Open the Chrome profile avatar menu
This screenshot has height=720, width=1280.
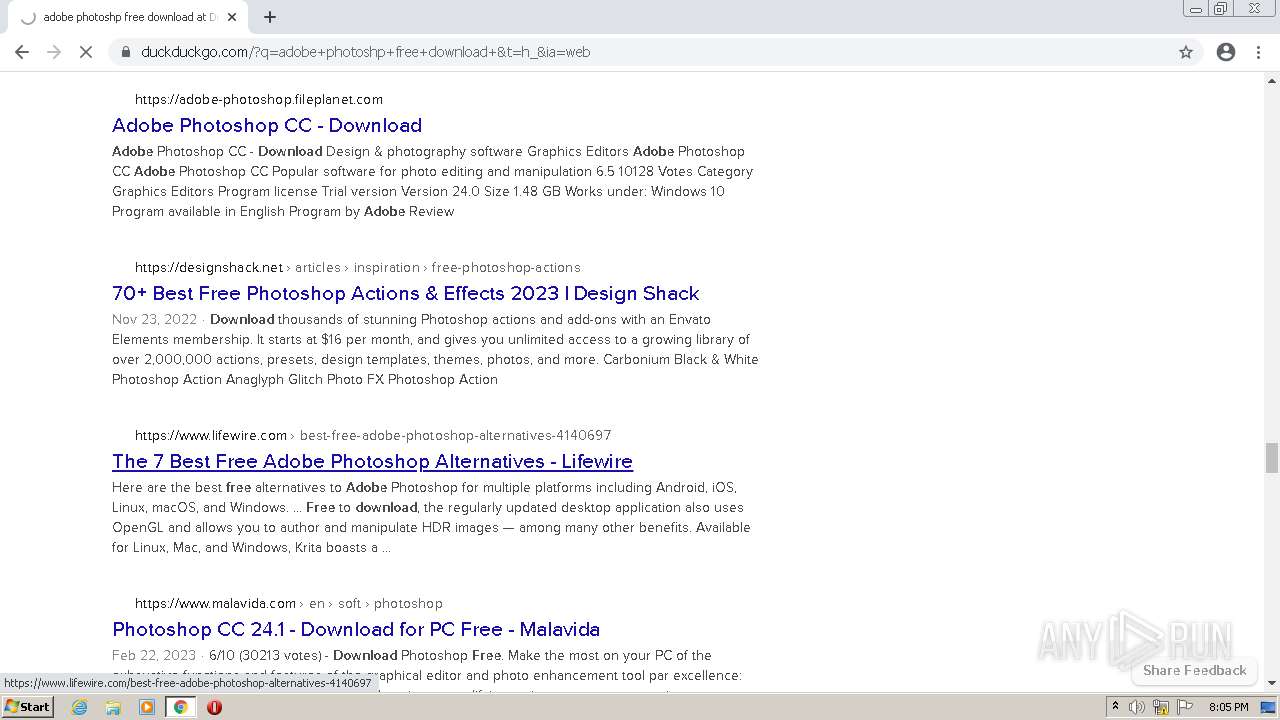tap(1226, 52)
